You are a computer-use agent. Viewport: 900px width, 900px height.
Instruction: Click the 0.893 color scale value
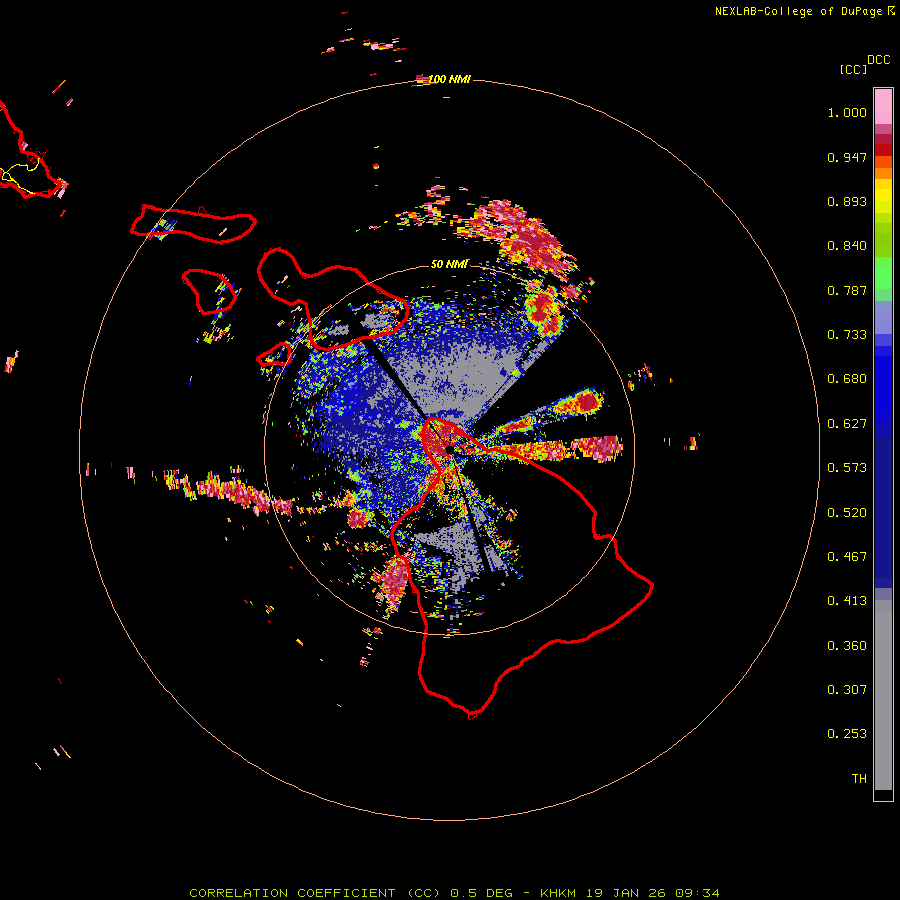coord(847,201)
